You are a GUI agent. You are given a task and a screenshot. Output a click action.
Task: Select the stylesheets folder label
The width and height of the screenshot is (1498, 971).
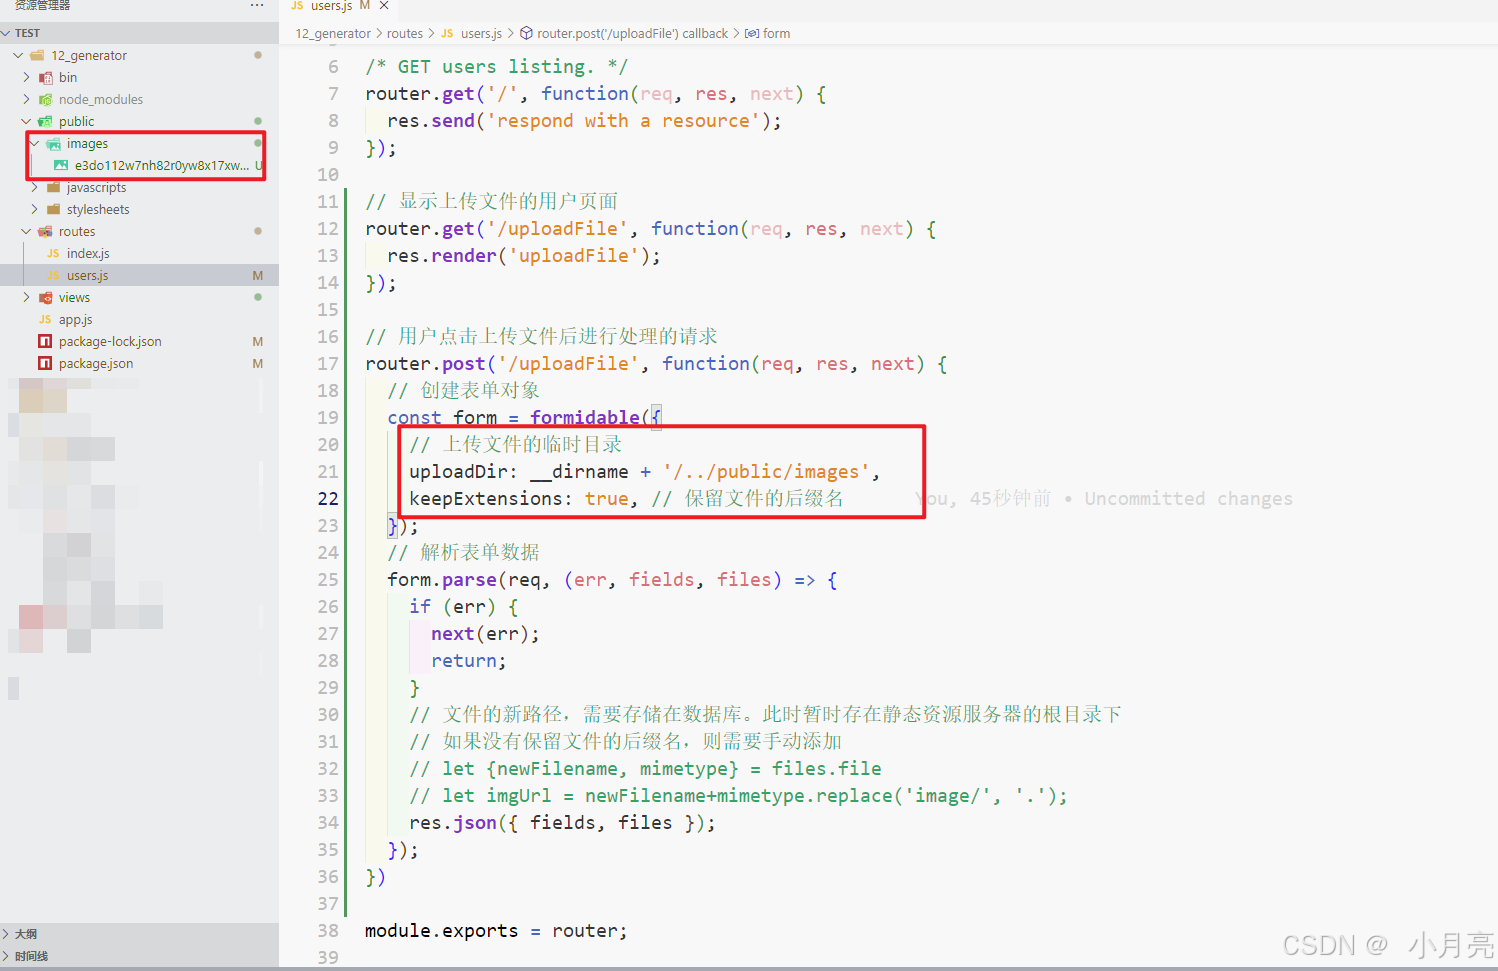click(98, 209)
